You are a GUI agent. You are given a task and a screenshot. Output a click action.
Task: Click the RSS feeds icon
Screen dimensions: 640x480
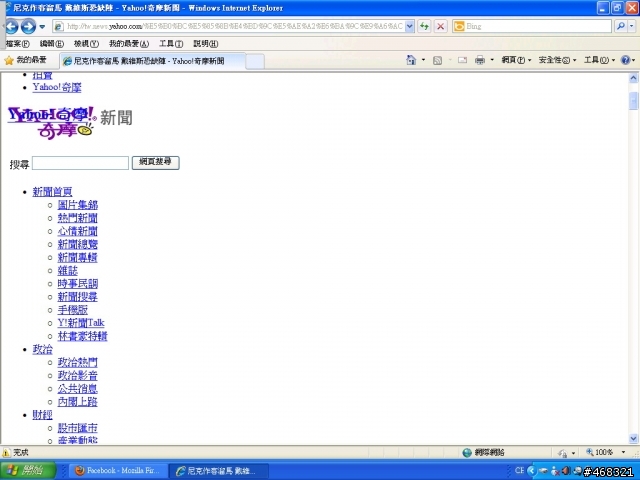437,60
